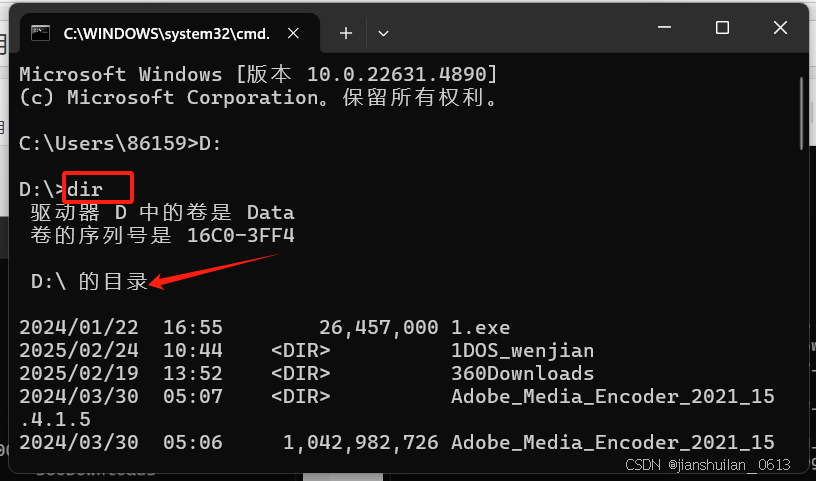The width and height of the screenshot is (816, 481).
Task: Click the time 05:06
Action: coord(193,442)
